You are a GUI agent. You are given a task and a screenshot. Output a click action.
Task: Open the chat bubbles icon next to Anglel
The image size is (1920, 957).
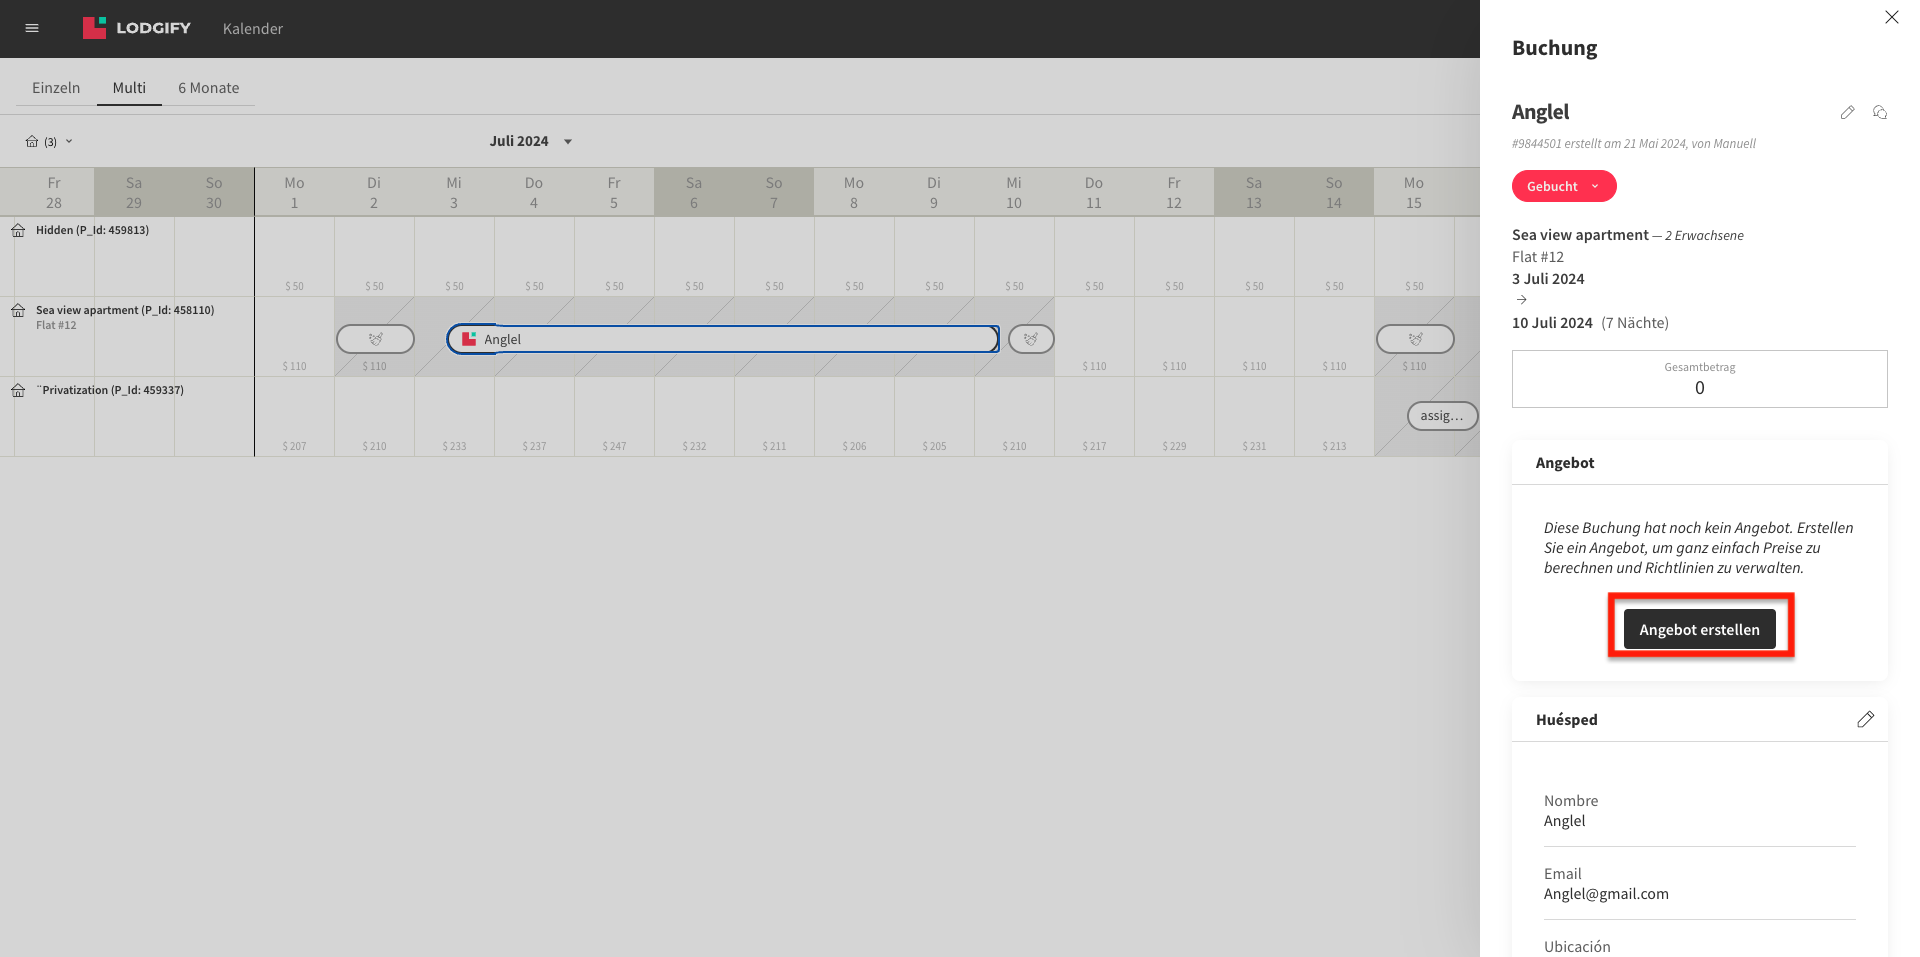1880,112
